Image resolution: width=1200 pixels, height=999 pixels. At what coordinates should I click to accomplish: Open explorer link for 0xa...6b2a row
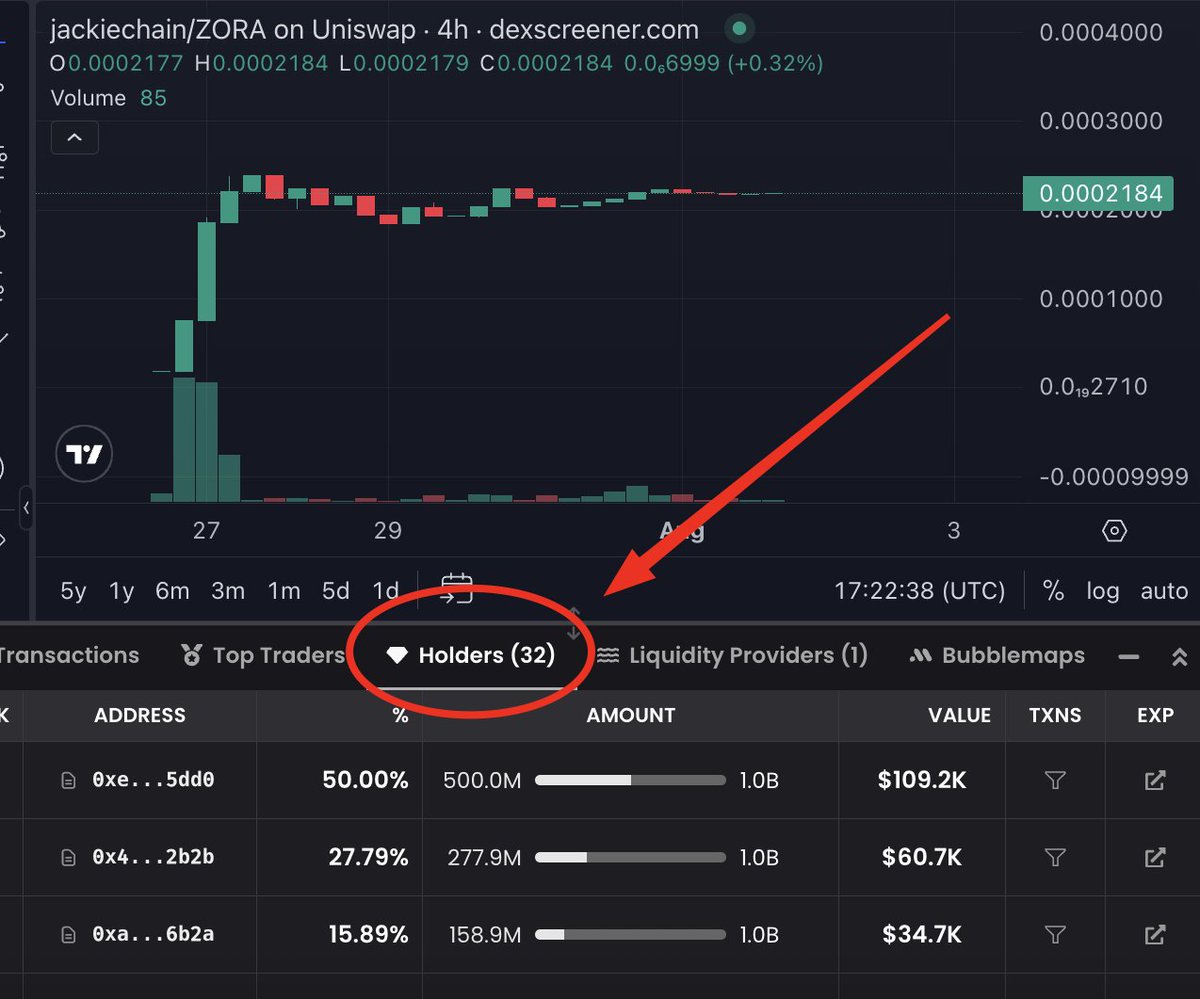pos(1155,934)
